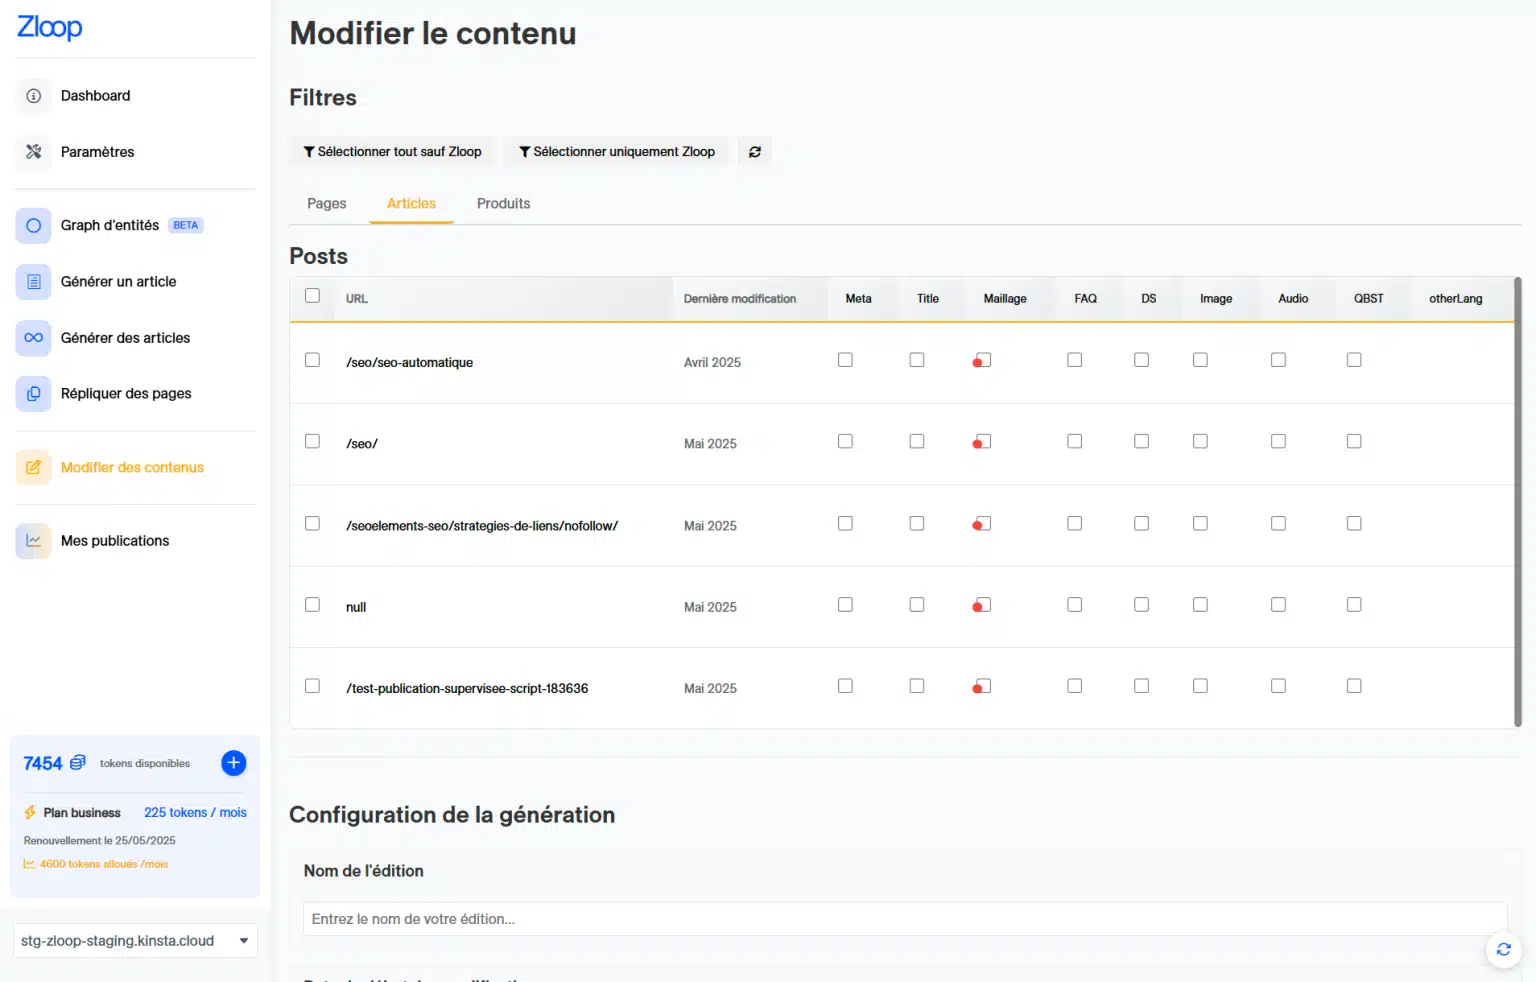
Task: Open Dashboard via its info icon
Action: pyautogui.click(x=33, y=96)
